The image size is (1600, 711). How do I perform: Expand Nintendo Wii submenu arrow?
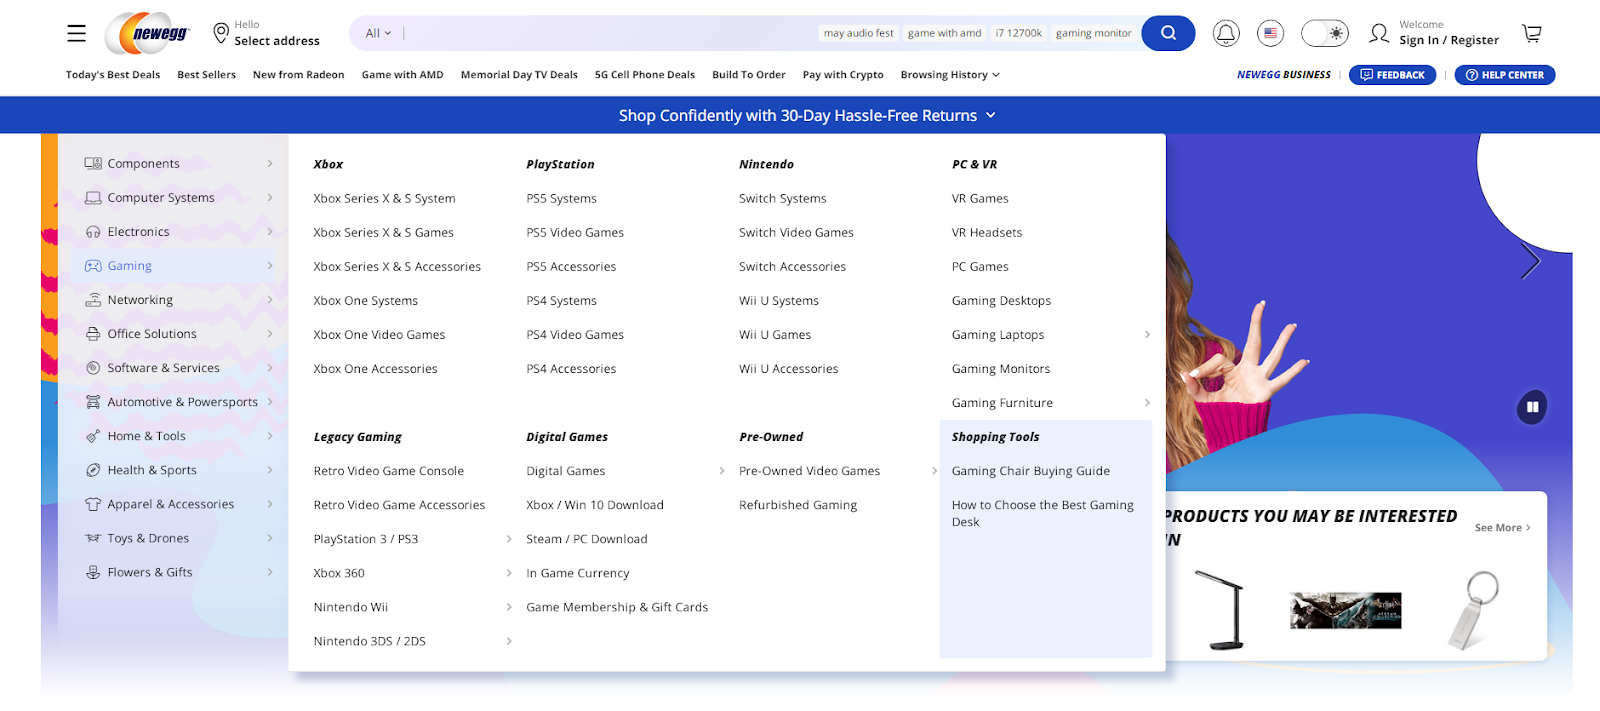click(509, 607)
